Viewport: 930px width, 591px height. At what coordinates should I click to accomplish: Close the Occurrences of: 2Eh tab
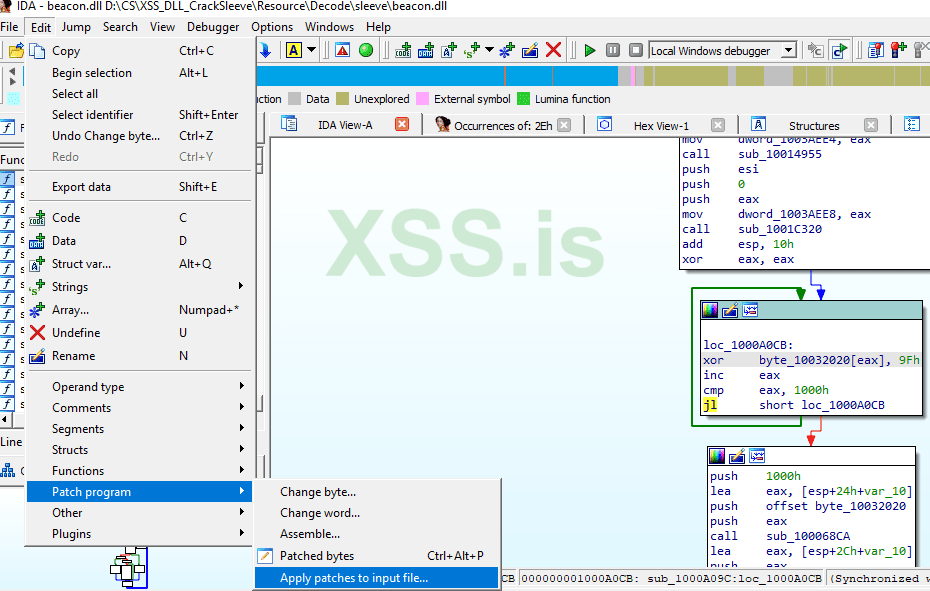pos(564,125)
